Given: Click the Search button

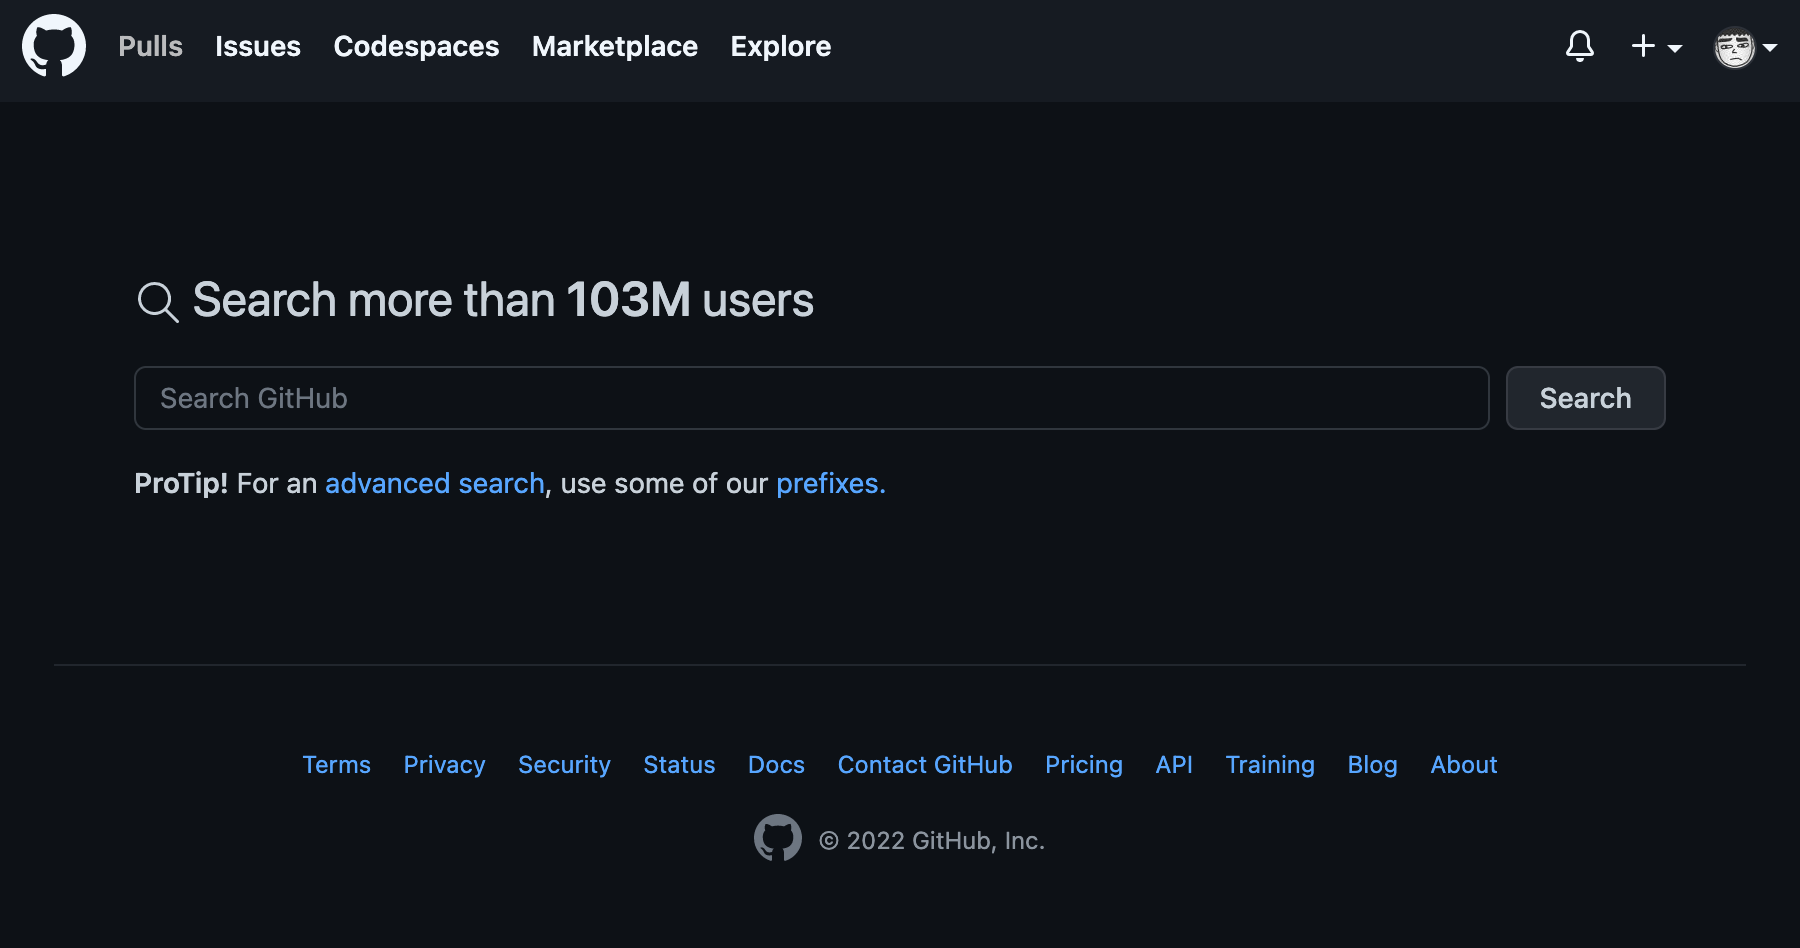Looking at the screenshot, I should click(1586, 398).
